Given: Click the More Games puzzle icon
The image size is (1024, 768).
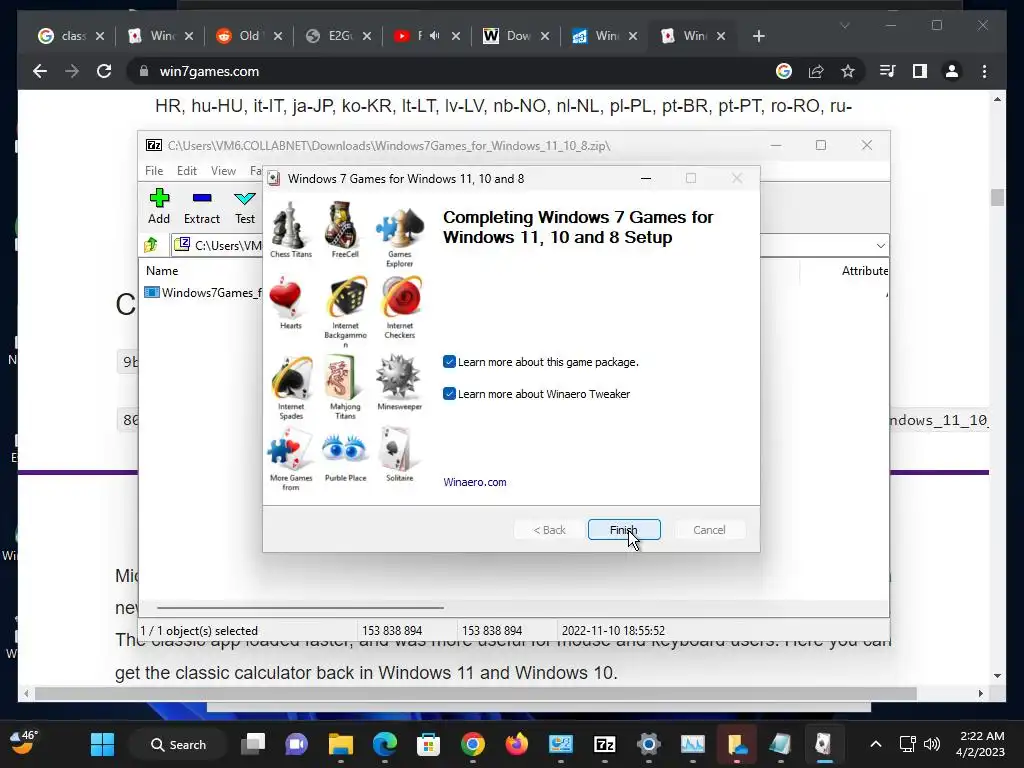Looking at the screenshot, I should tap(288, 450).
